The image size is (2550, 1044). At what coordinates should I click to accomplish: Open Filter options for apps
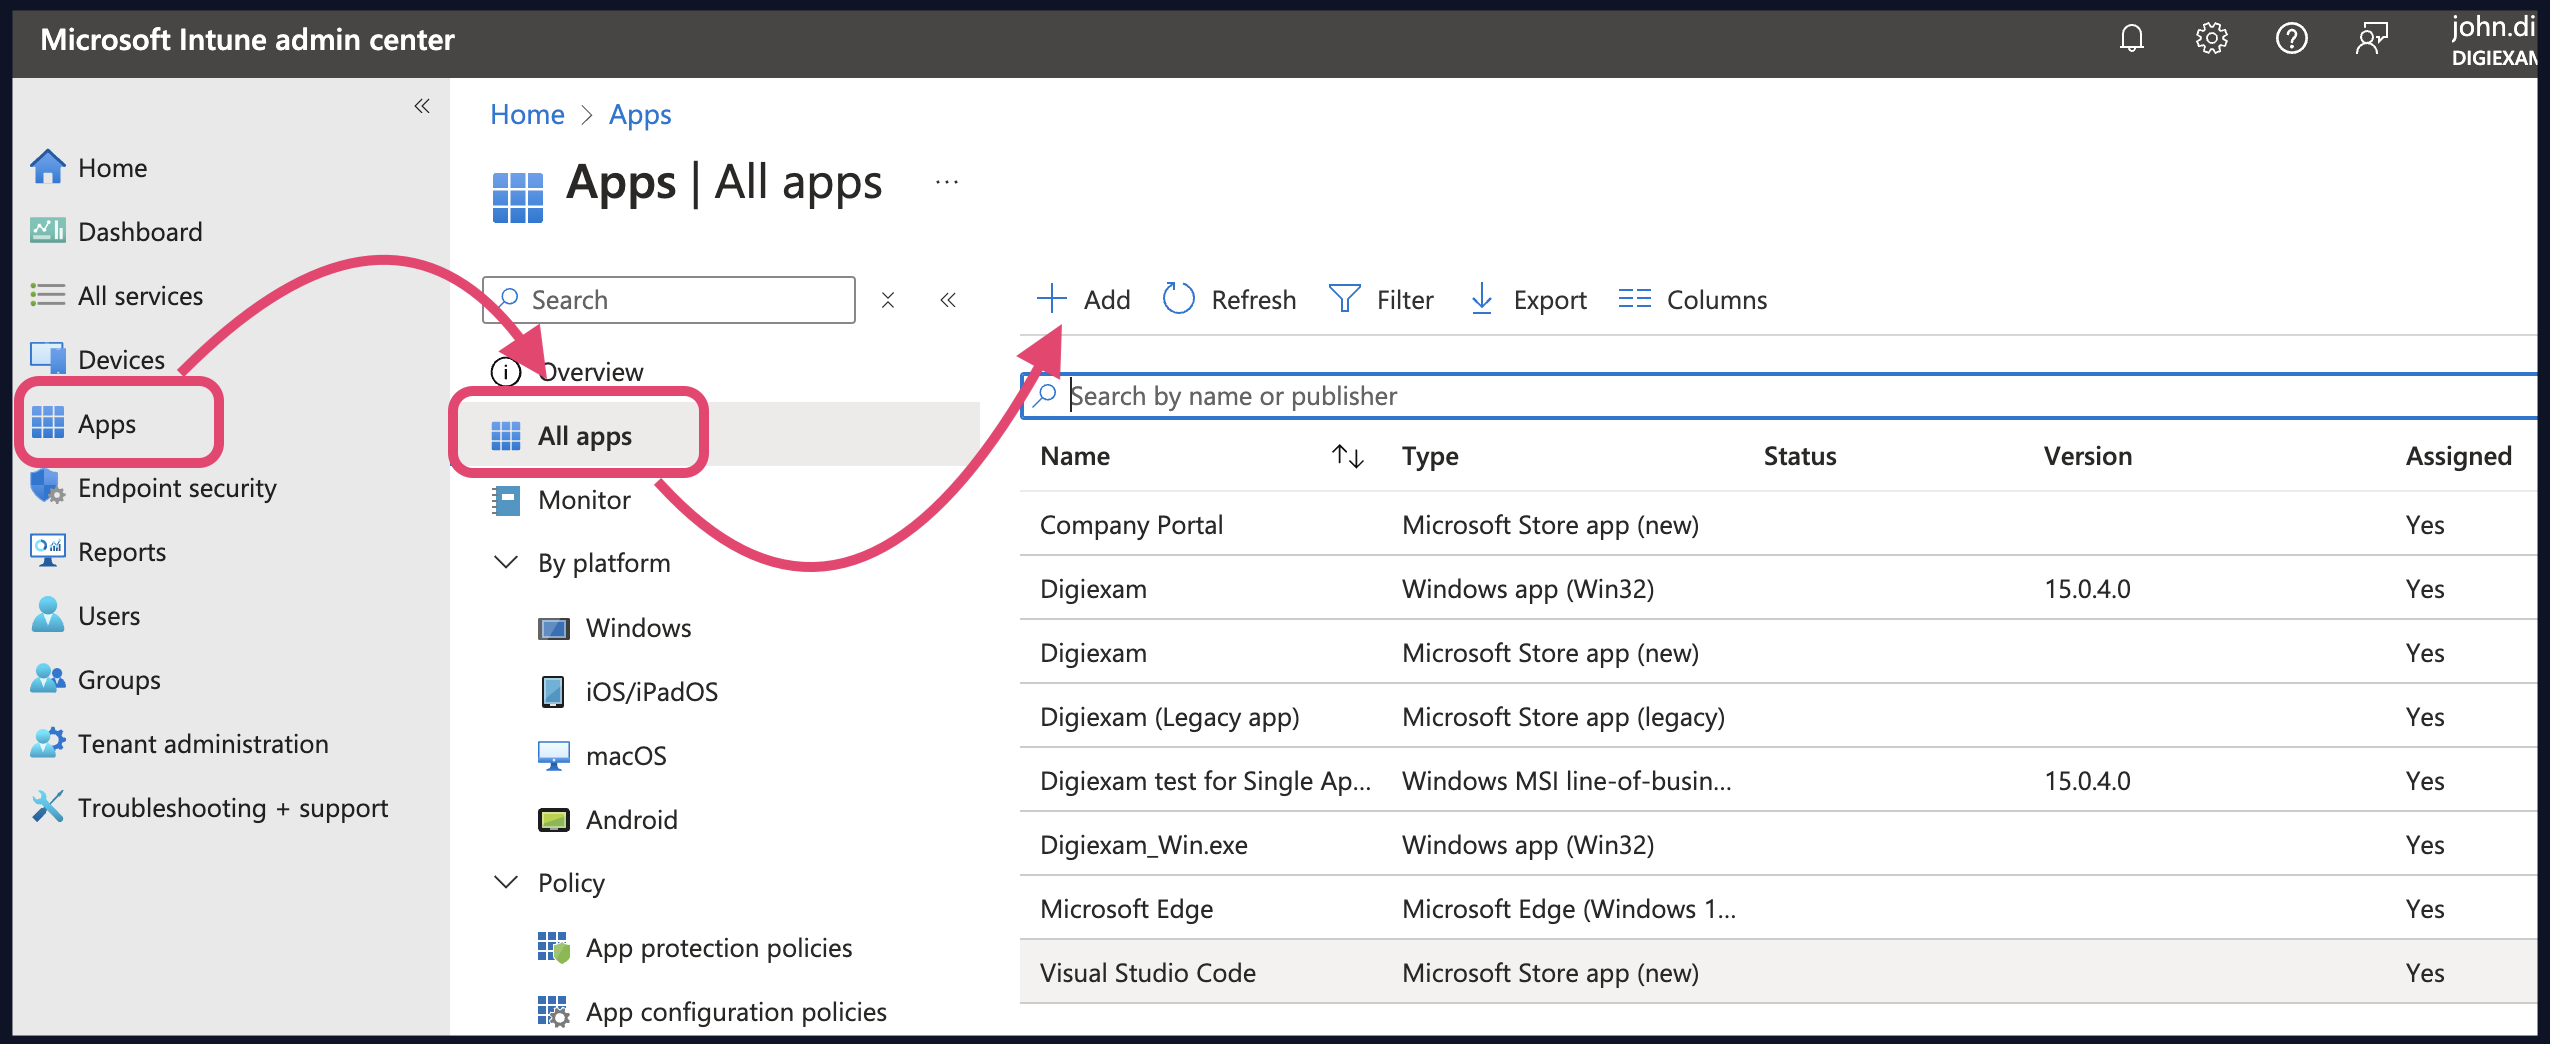[1381, 300]
